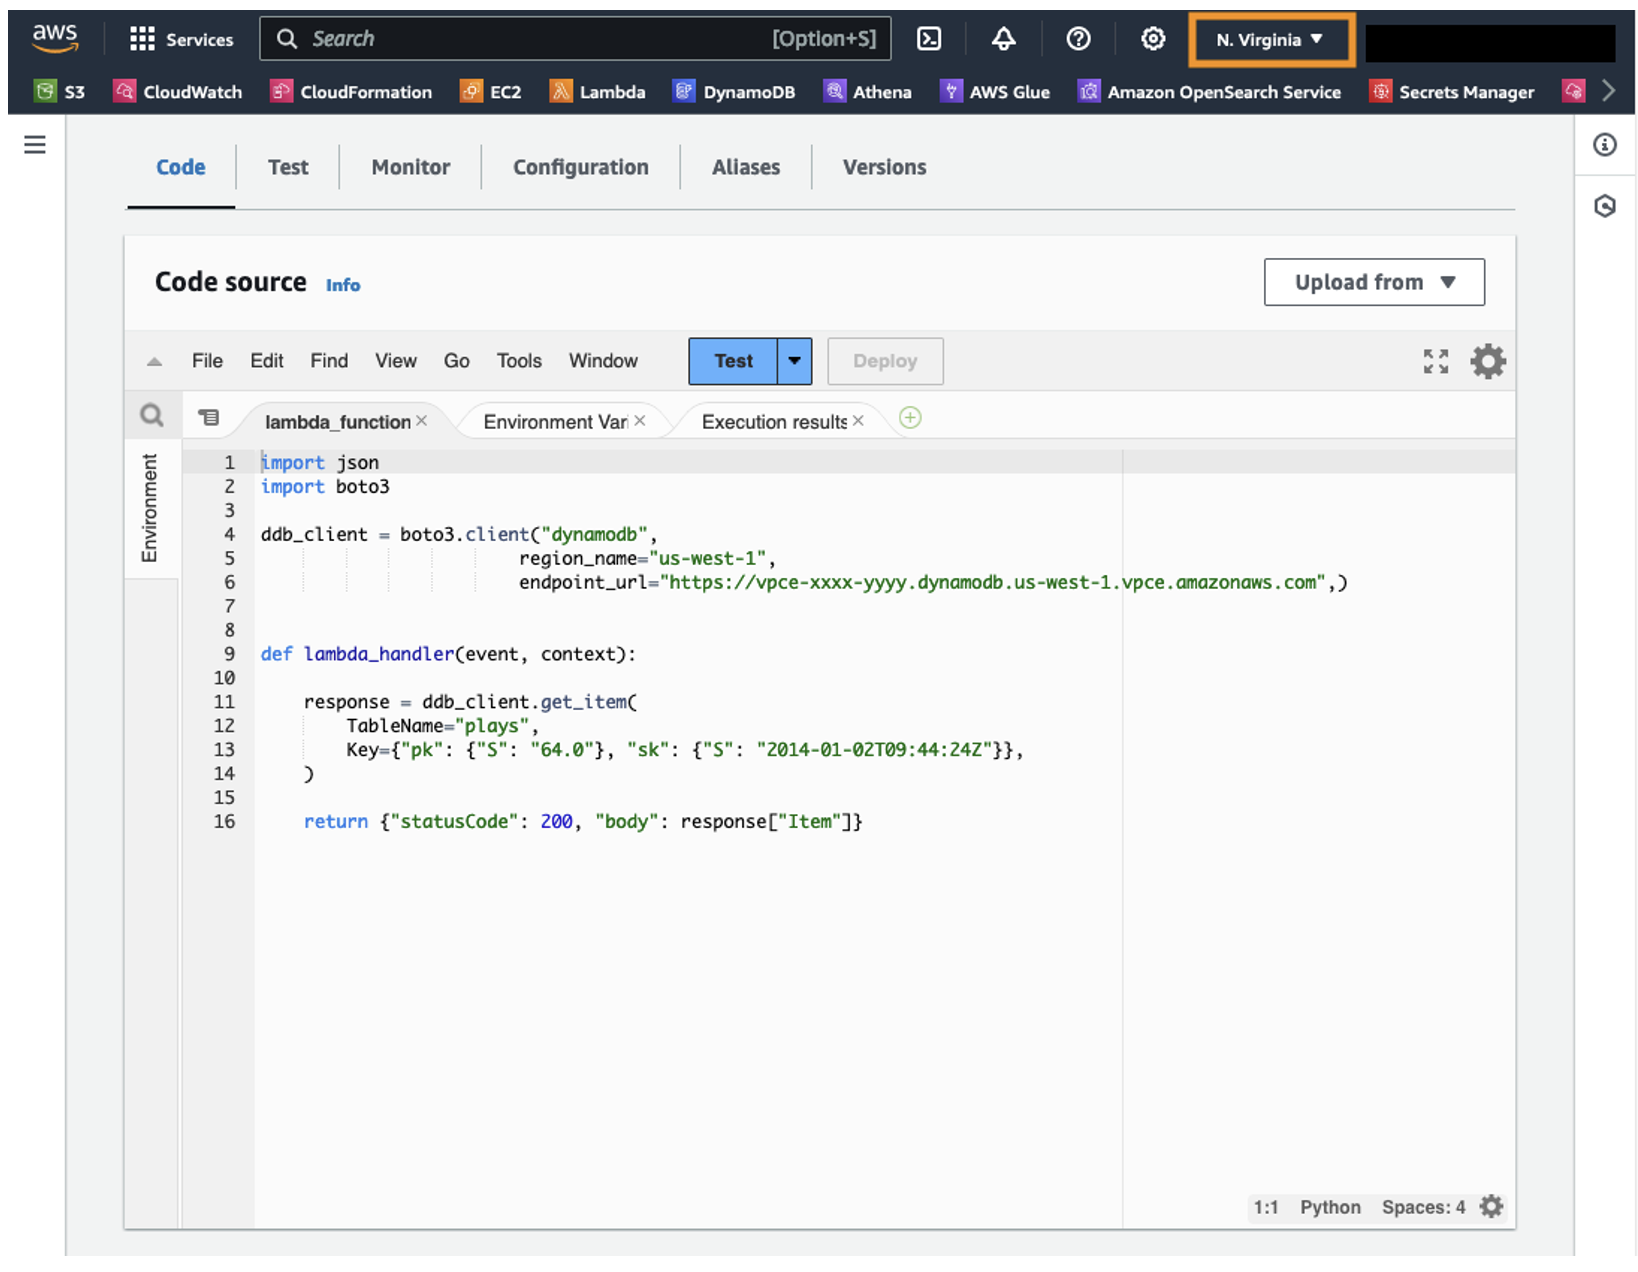Open the Code source Info link
Screen dimensions: 1638x1272
tap(342, 285)
